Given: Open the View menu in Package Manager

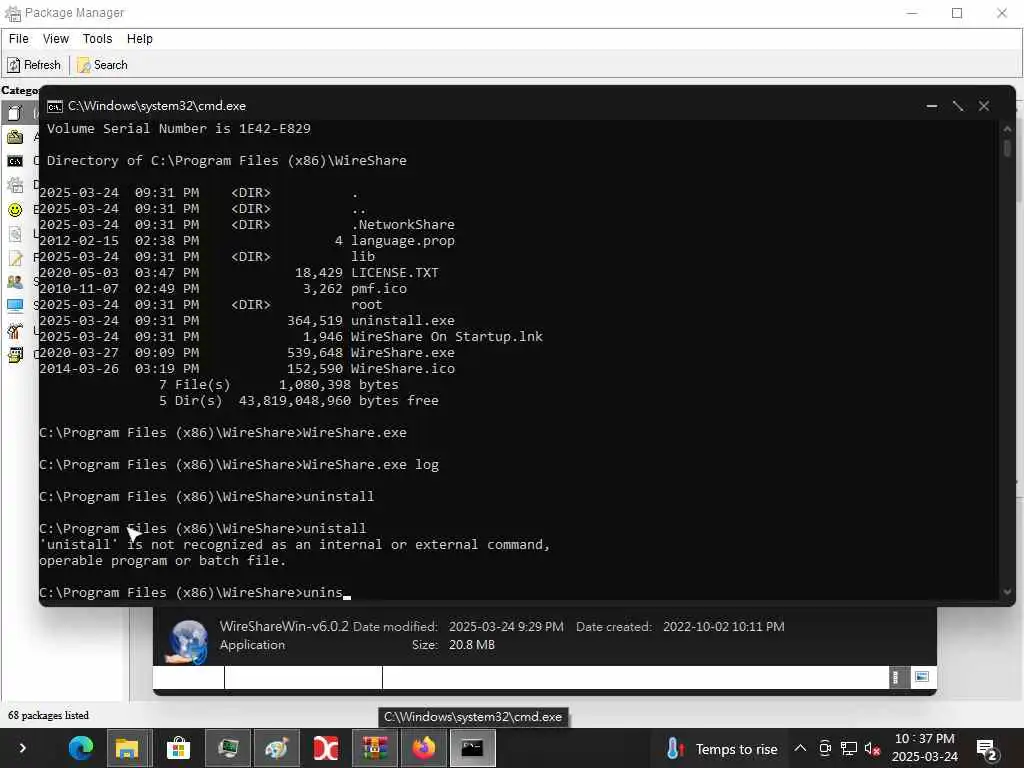Looking at the screenshot, I should [56, 39].
